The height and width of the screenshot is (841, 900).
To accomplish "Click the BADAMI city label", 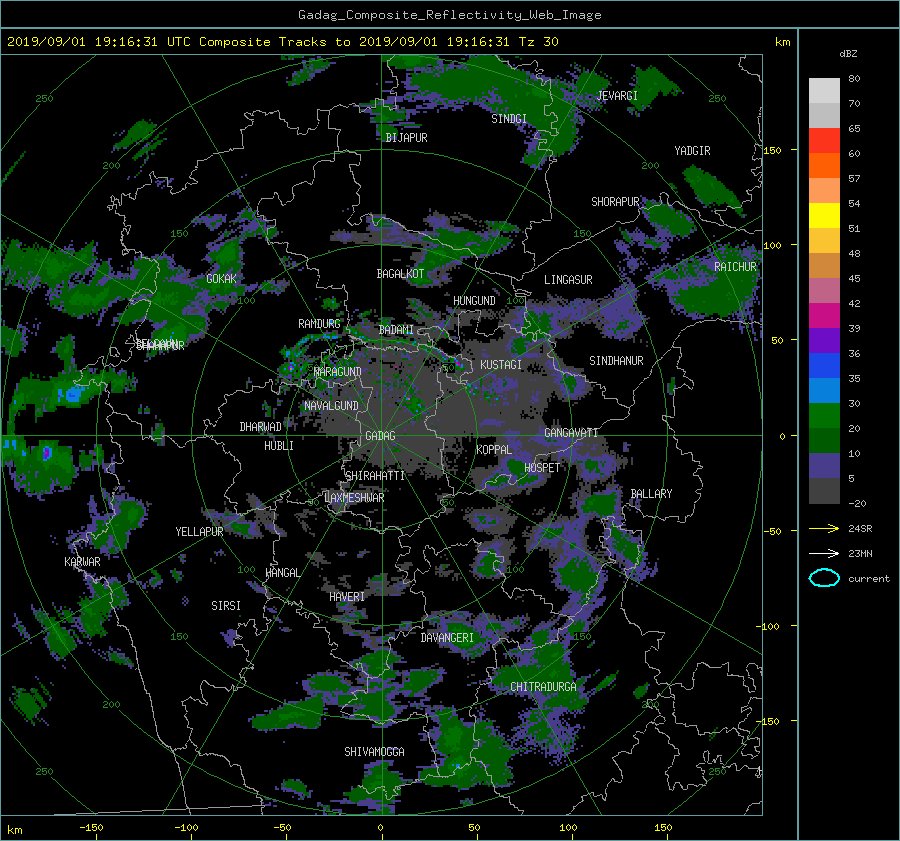I will click(396, 330).
